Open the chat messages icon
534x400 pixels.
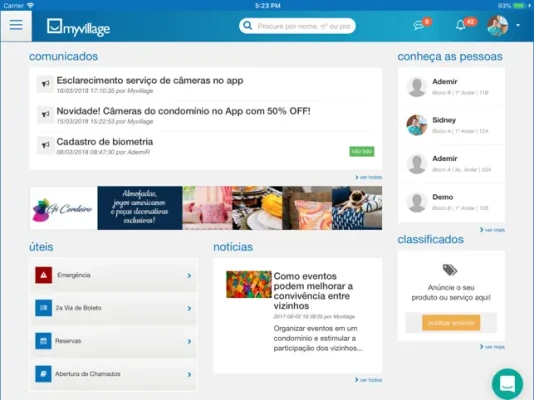click(419, 25)
